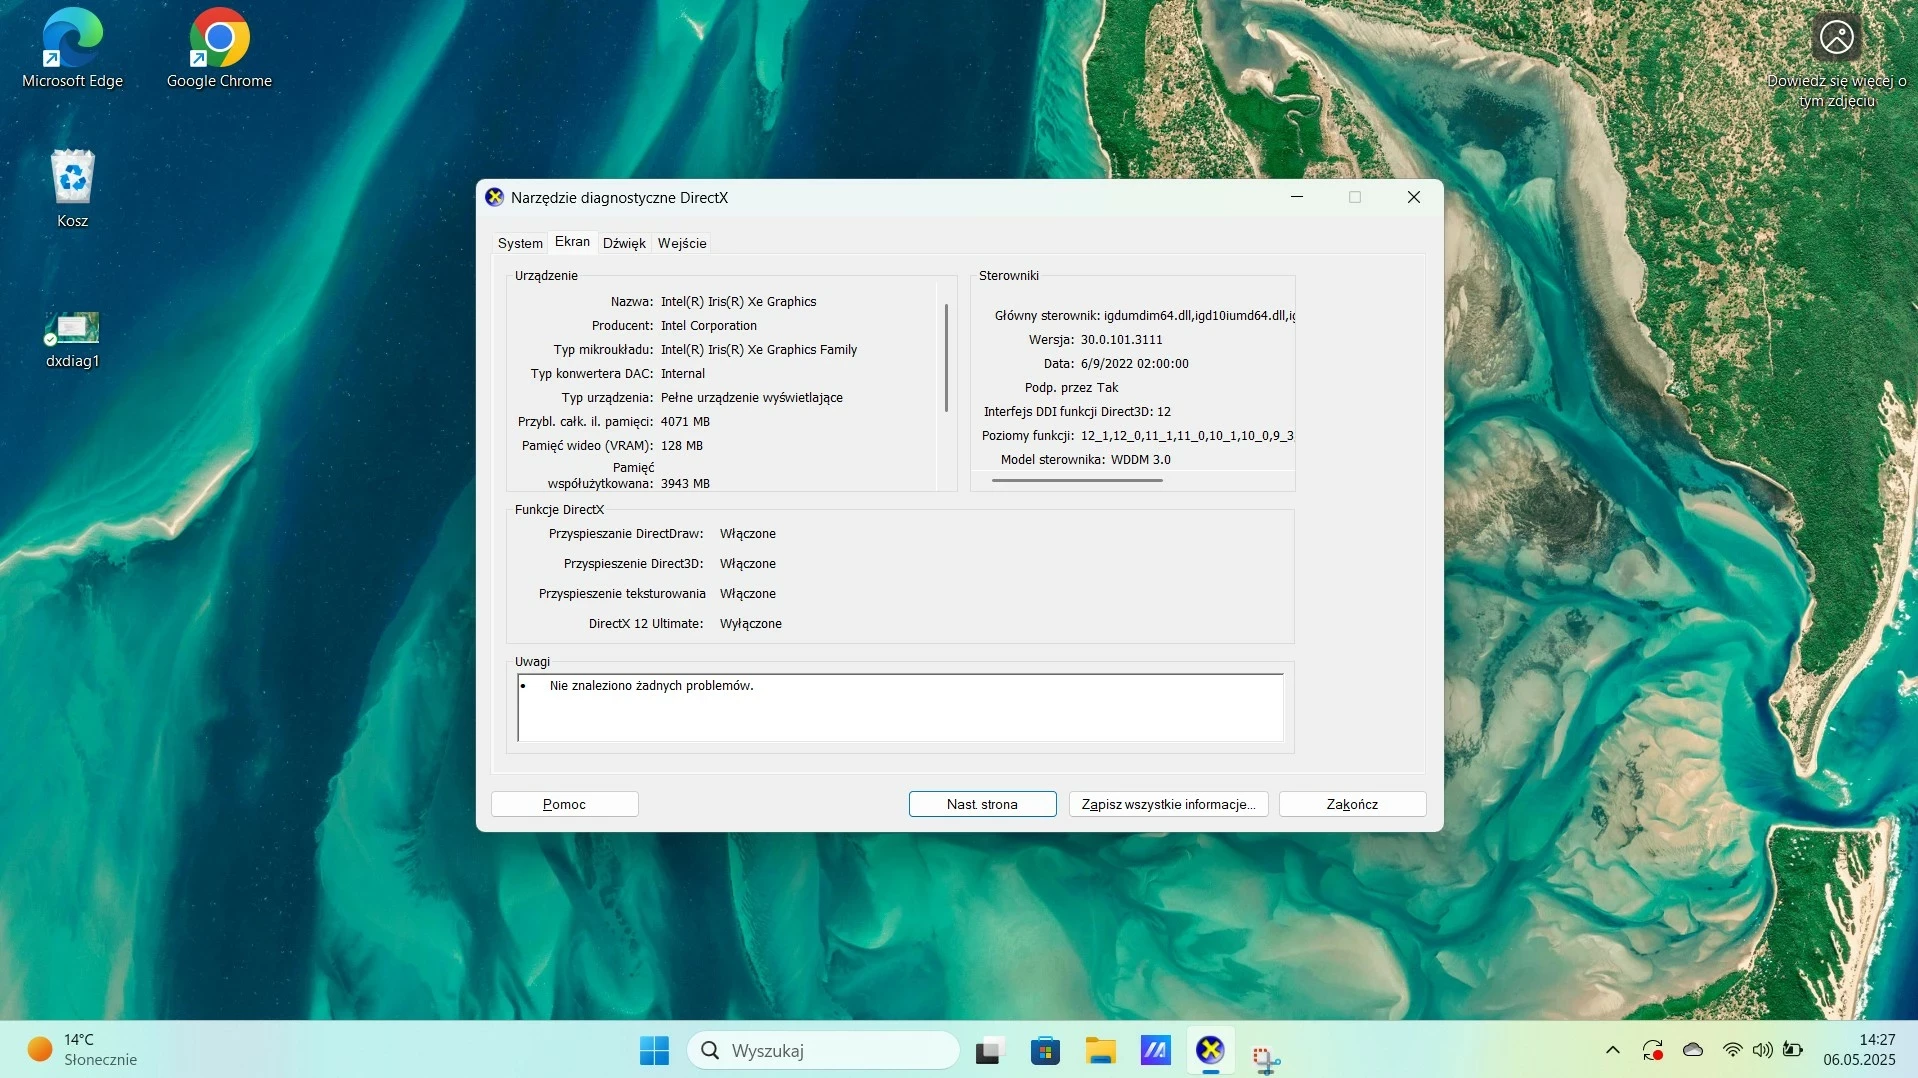Click the DirectX diagnostic taskbar icon
The height and width of the screenshot is (1078, 1918).
(x=1210, y=1051)
